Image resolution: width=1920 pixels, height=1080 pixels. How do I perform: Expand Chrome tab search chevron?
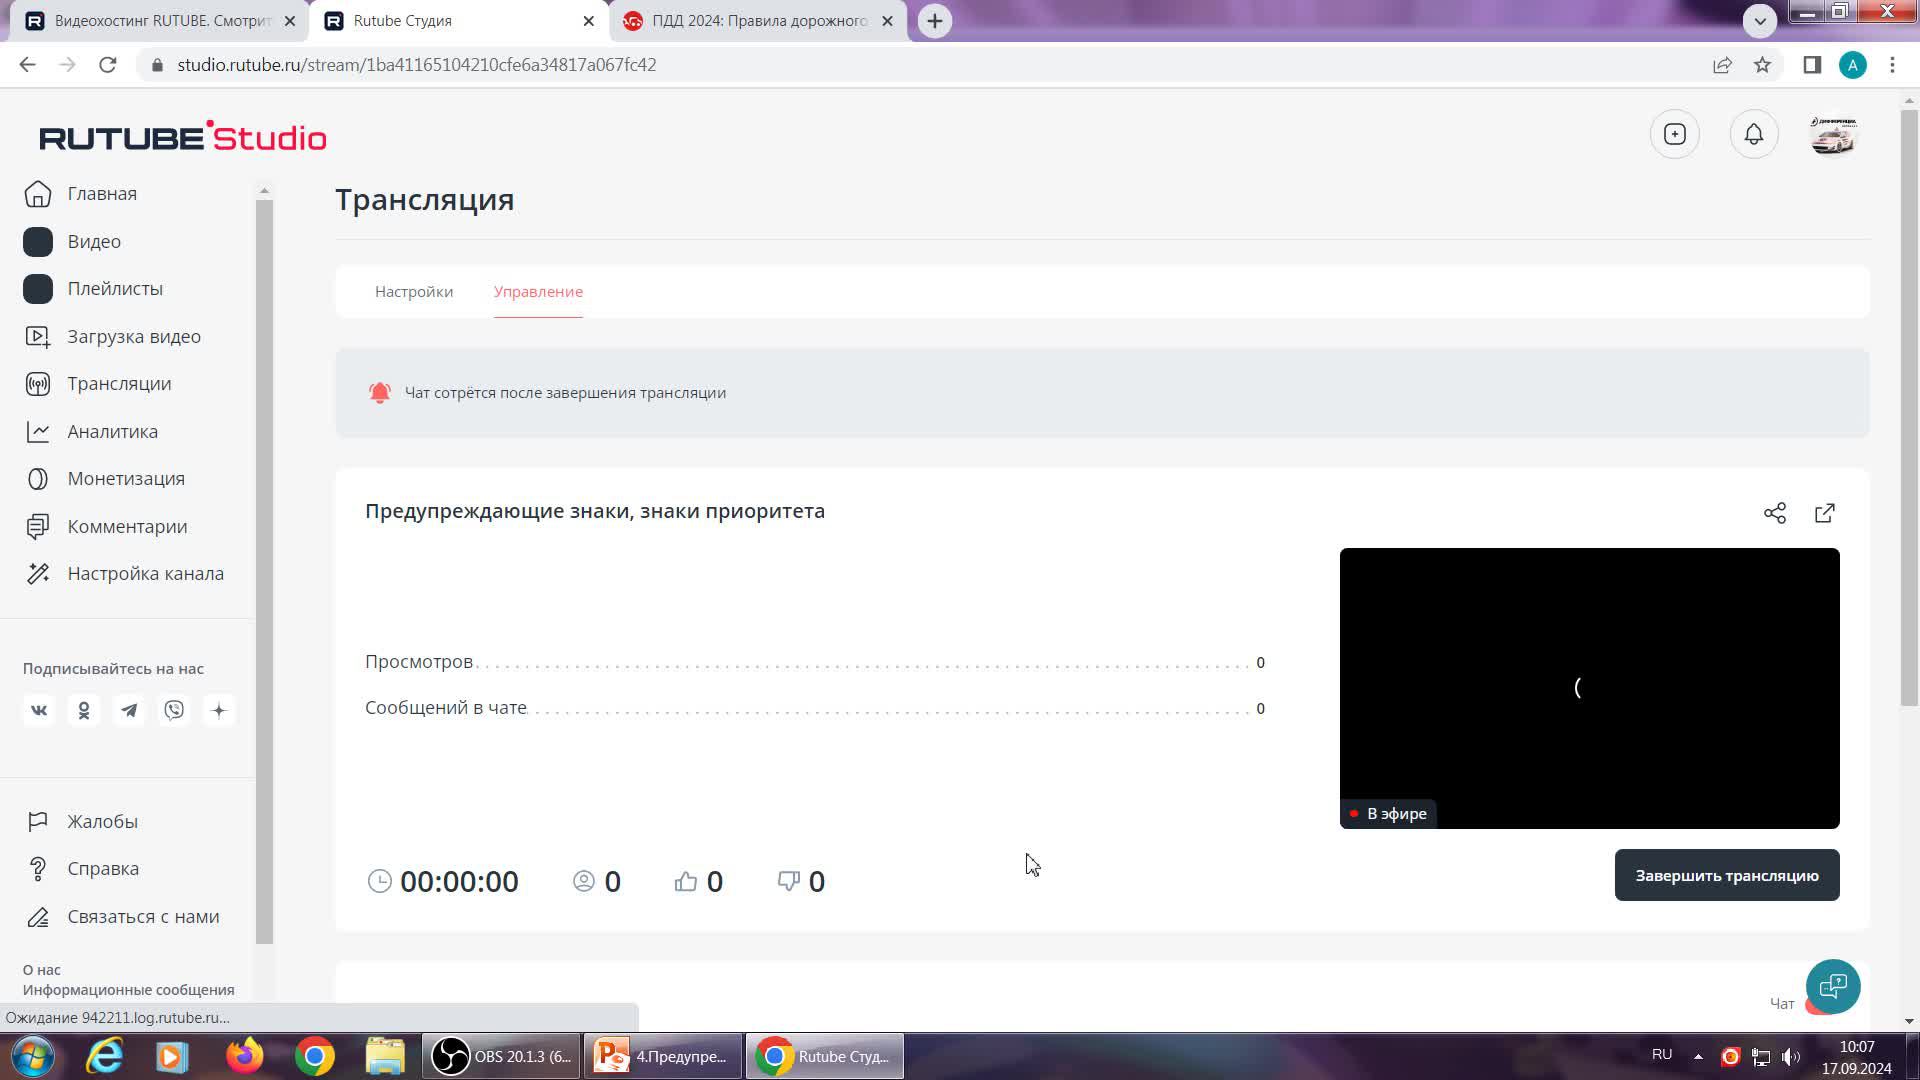1759,20
